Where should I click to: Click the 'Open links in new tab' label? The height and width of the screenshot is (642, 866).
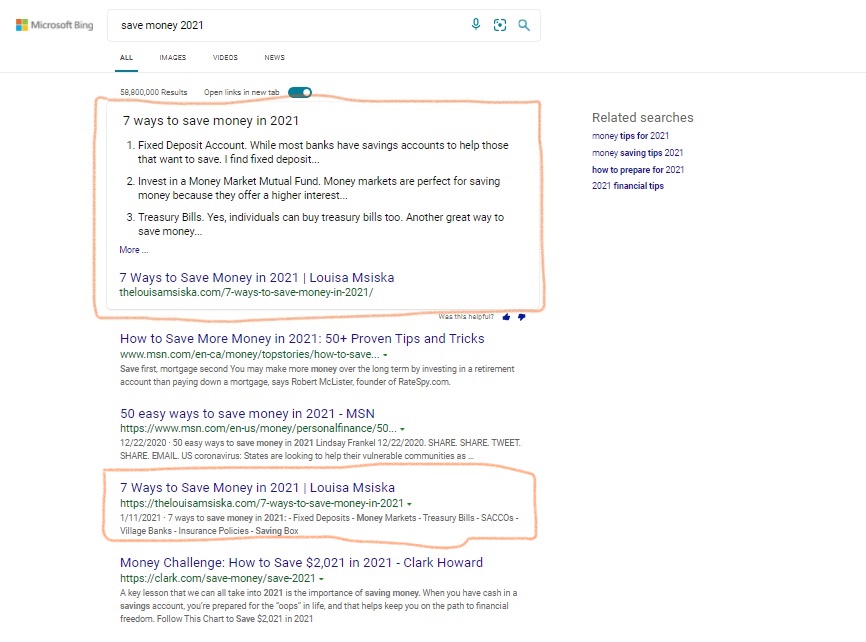click(x=241, y=92)
